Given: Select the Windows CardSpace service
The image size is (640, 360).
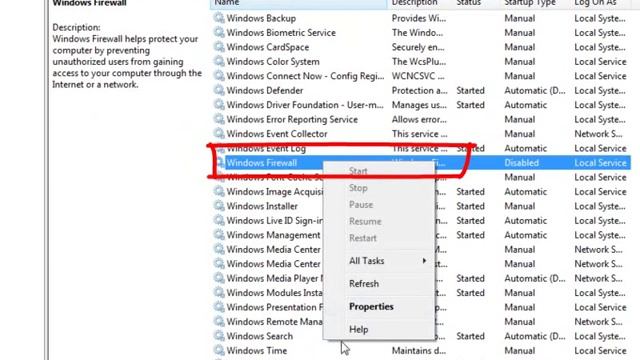Looking at the screenshot, I should (267, 47).
